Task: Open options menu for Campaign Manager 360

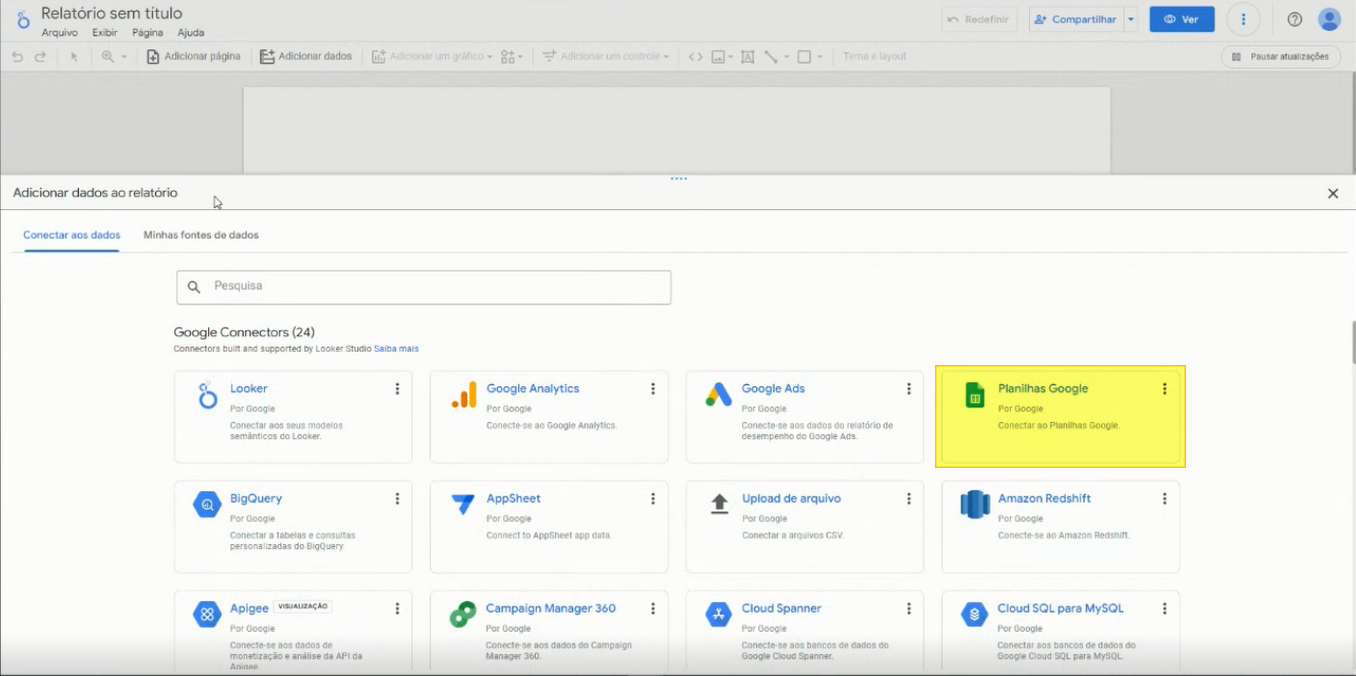Action: 653,609
